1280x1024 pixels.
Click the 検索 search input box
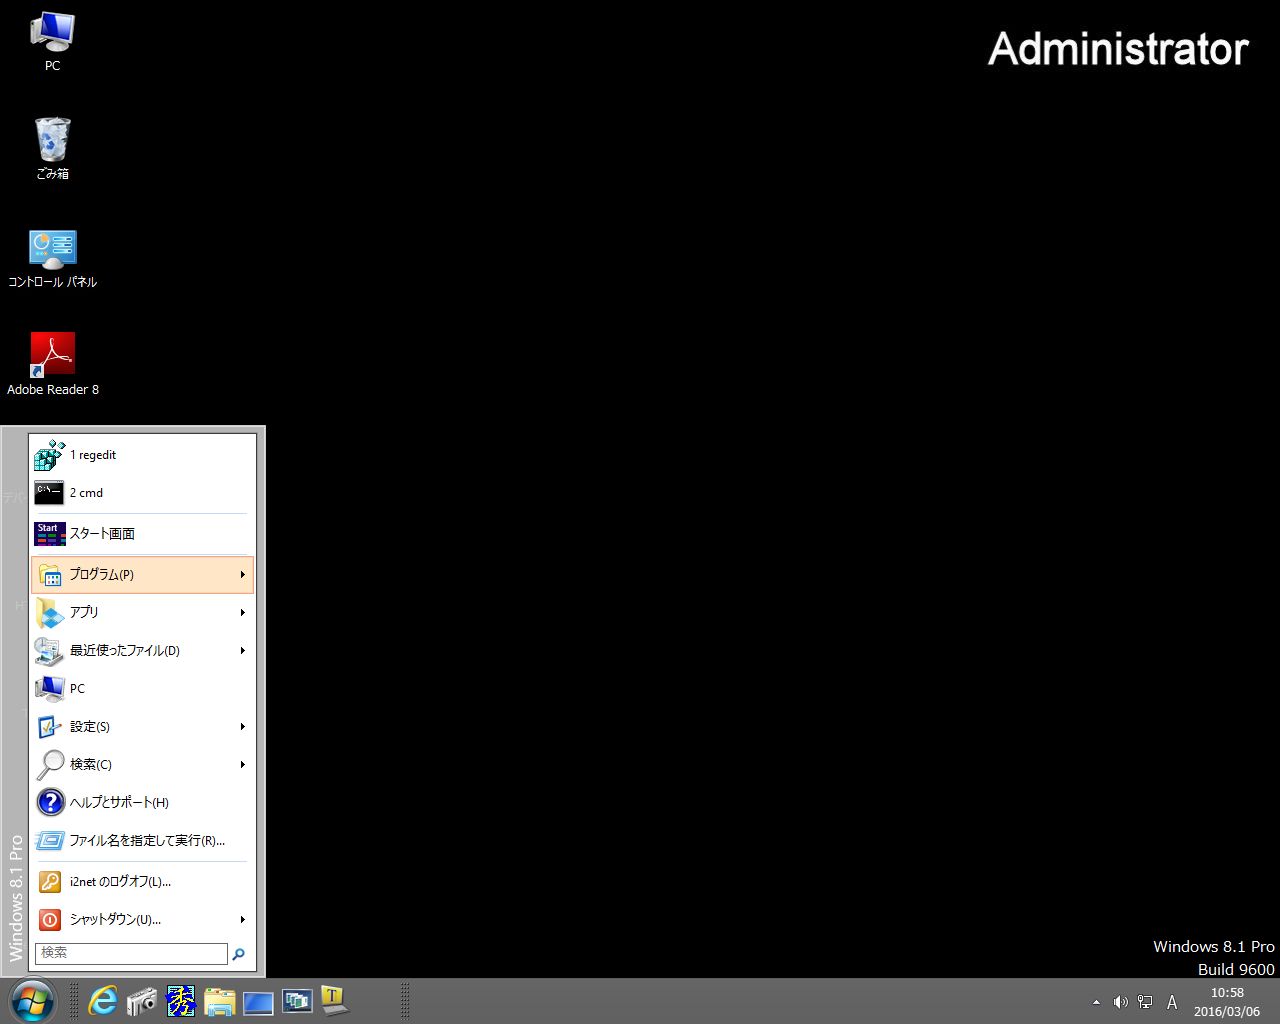coord(131,953)
